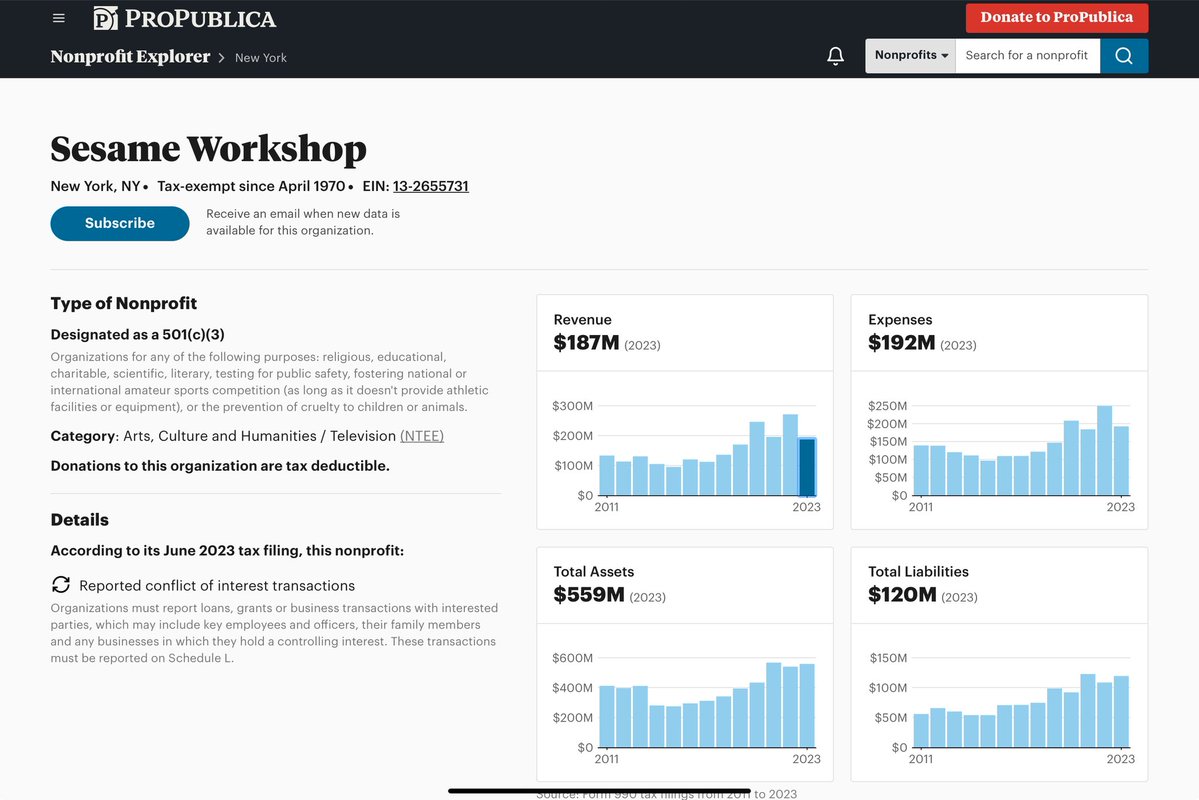Click the first 2011 bar in Revenue chart

(x=607, y=476)
